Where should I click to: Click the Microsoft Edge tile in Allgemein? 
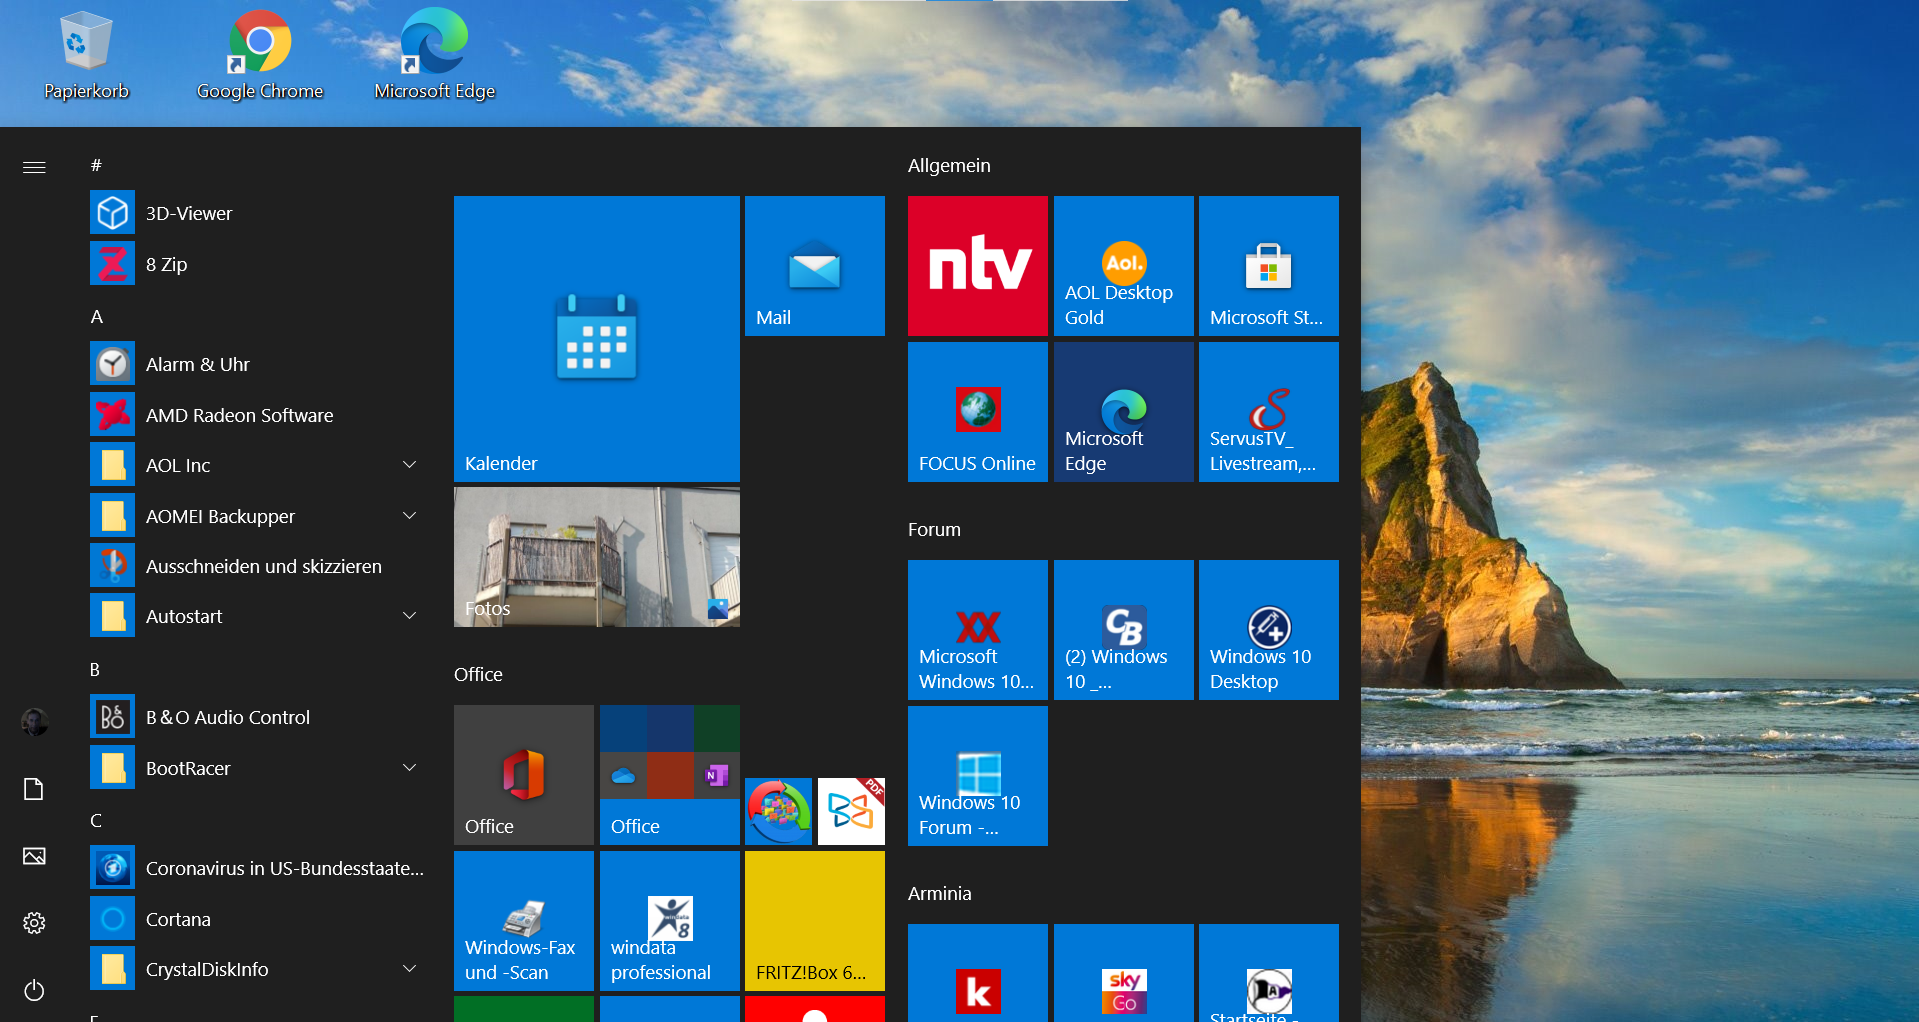[1124, 412]
